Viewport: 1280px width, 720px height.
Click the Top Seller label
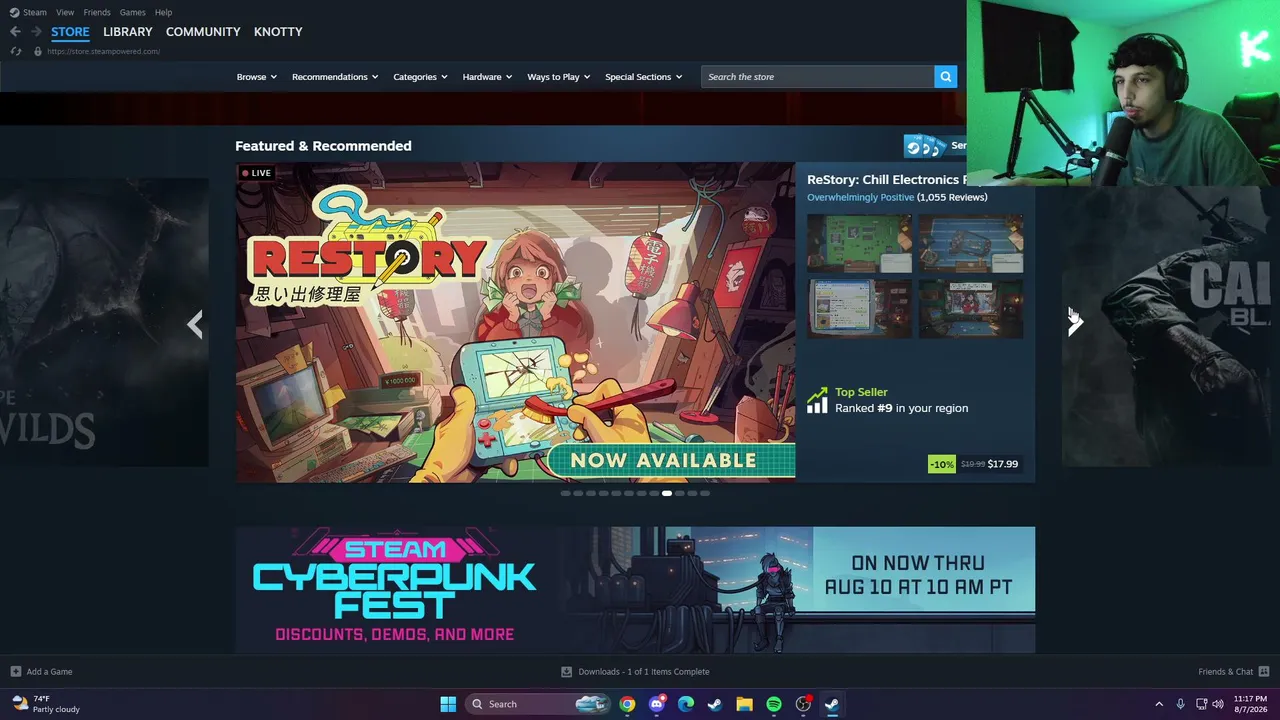[x=861, y=392]
